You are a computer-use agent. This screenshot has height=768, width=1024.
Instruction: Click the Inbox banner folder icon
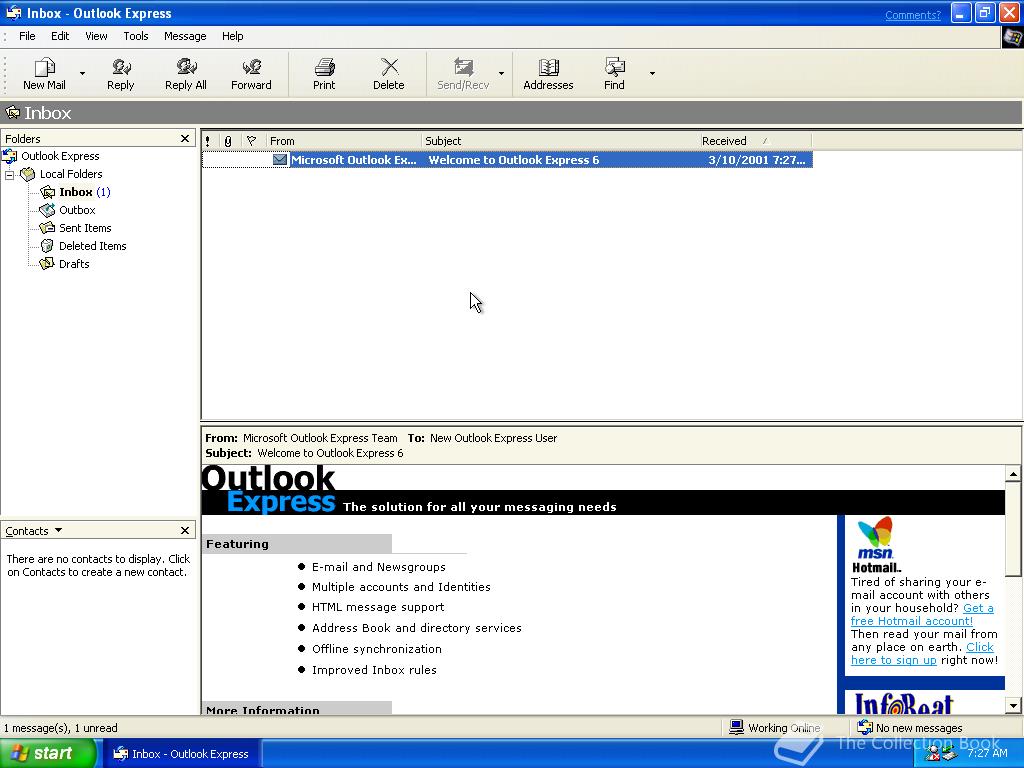tap(13, 112)
